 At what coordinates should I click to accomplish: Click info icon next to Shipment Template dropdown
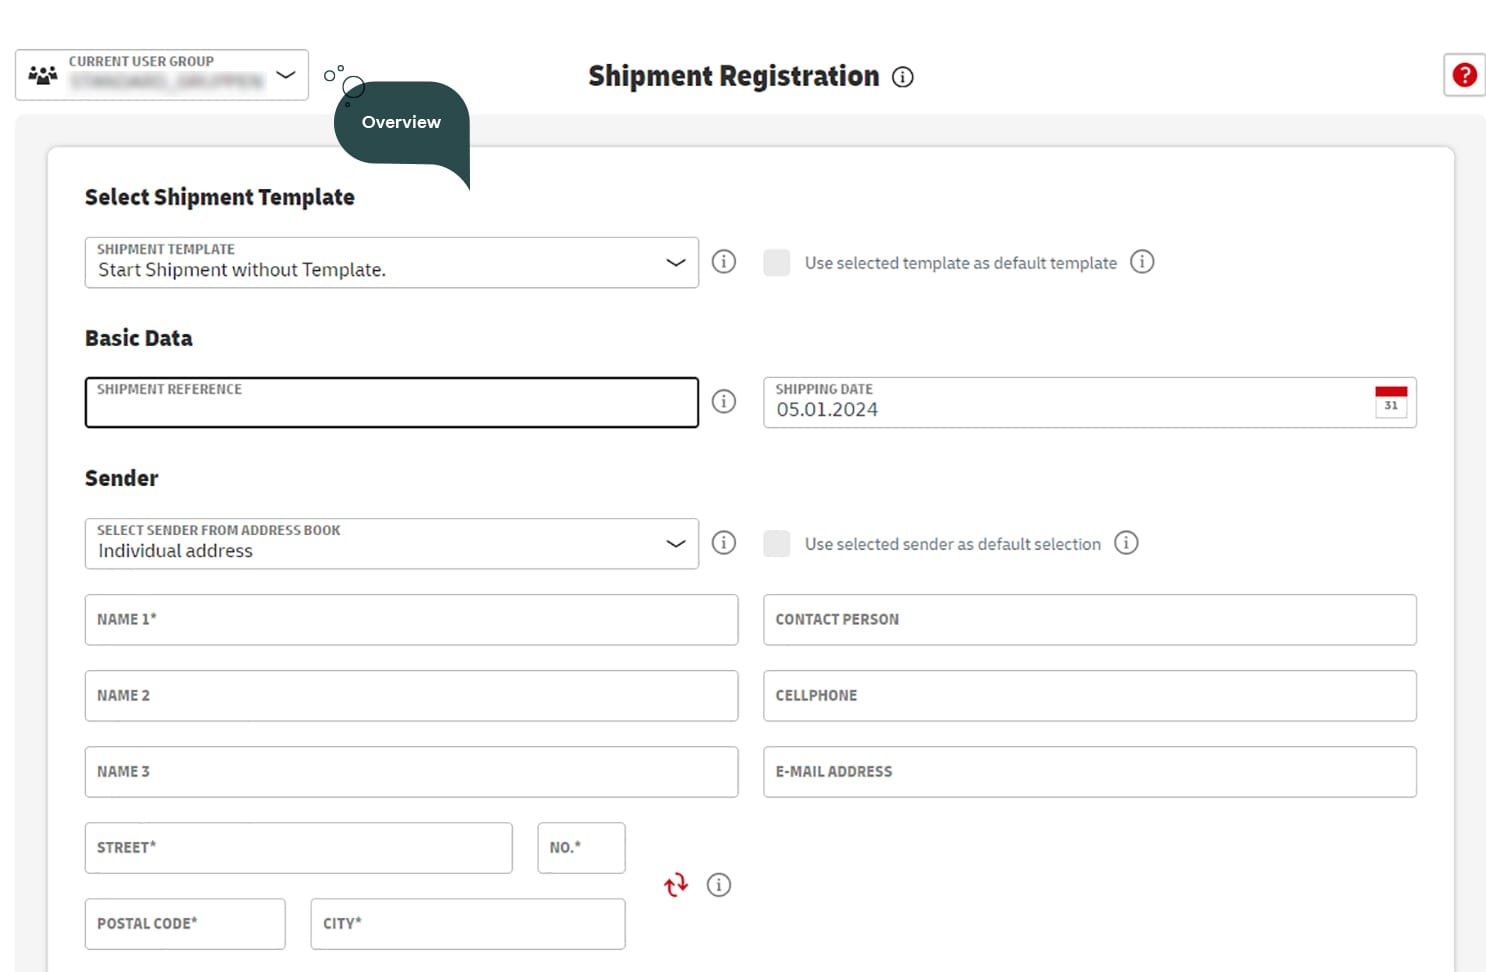click(x=723, y=262)
